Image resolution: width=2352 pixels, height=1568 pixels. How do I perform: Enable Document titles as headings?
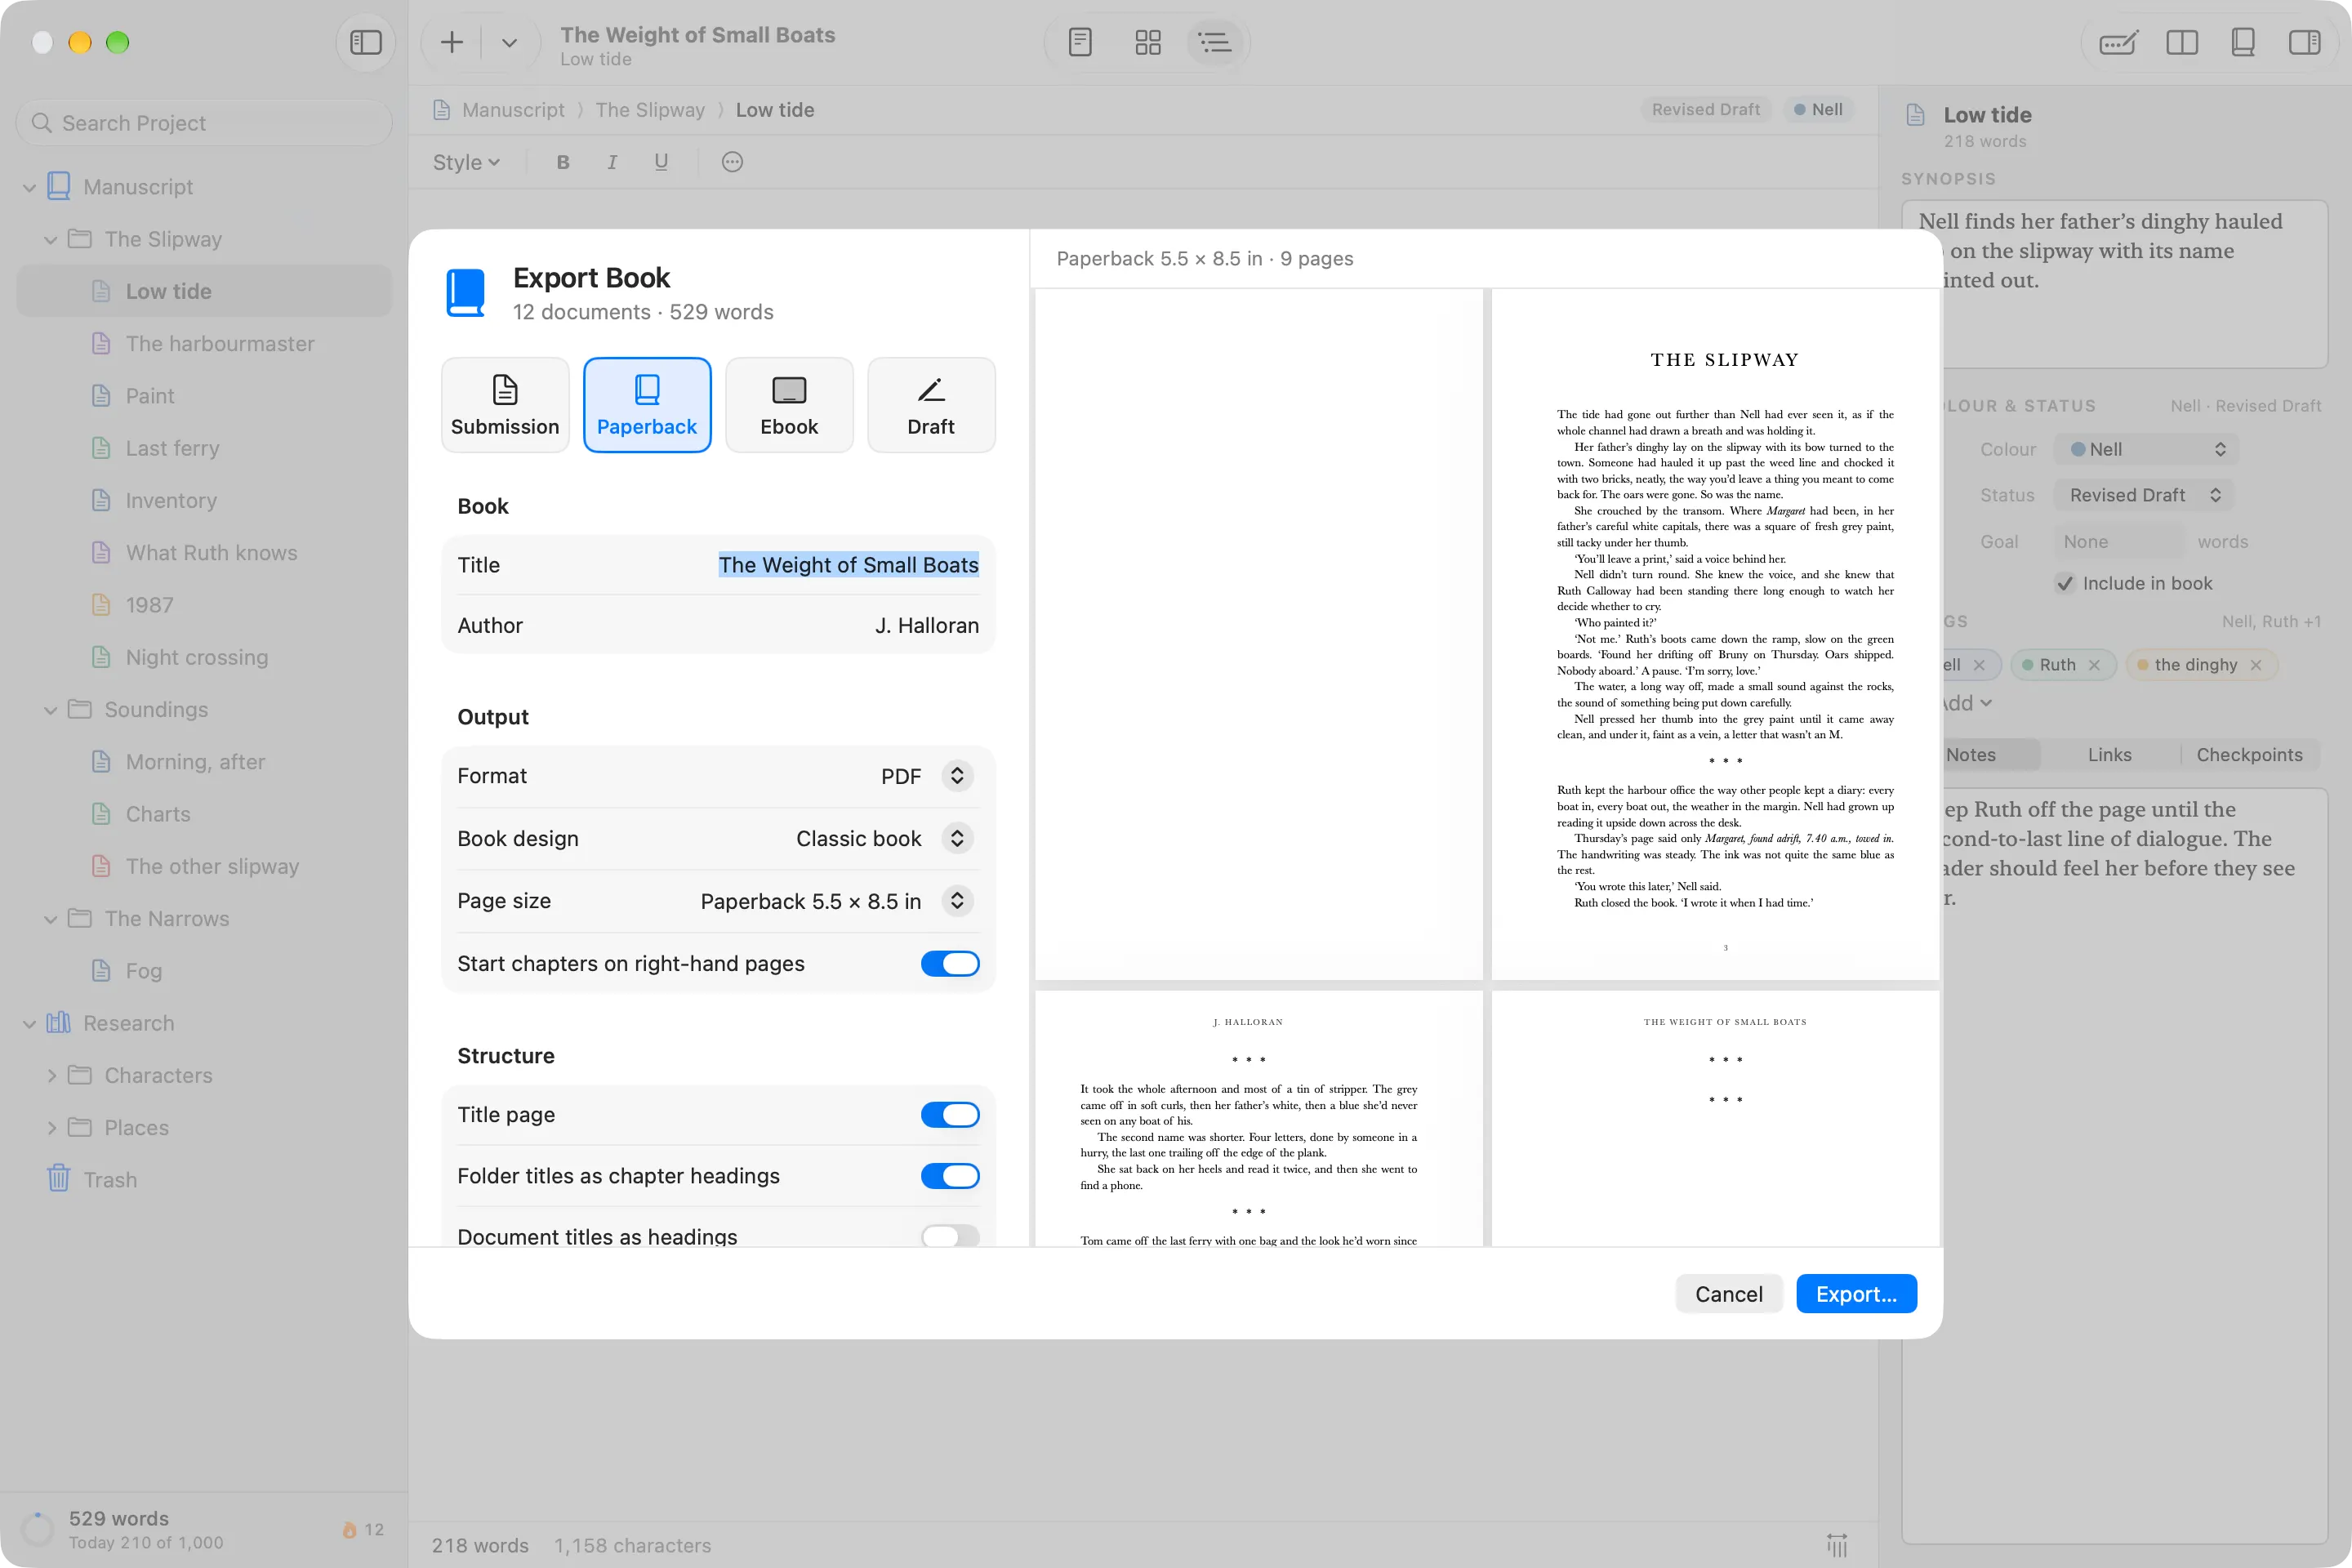click(x=949, y=1237)
